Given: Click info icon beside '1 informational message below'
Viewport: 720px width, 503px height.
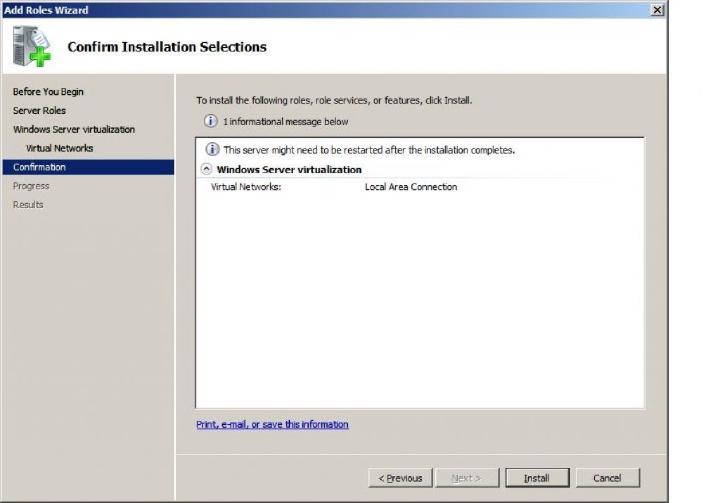Looking at the screenshot, I should click(x=210, y=121).
